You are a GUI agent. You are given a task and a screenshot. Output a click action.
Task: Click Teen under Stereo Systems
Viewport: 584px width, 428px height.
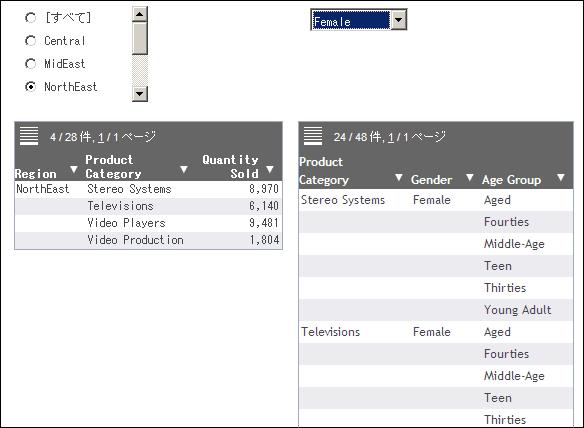[x=498, y=266]
